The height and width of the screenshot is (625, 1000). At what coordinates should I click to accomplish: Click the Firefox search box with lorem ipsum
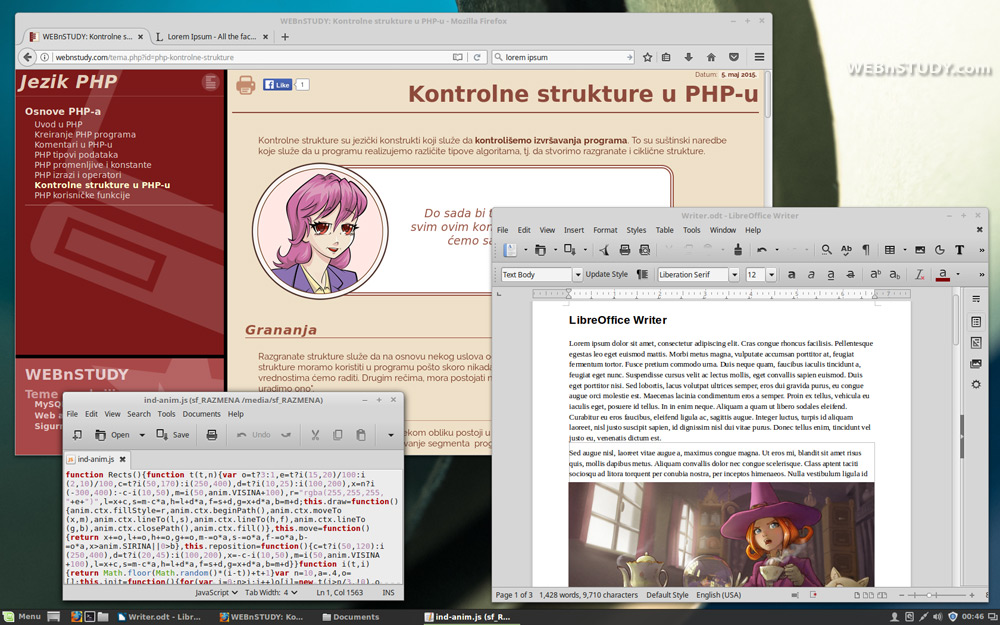(x=562, y=57)
